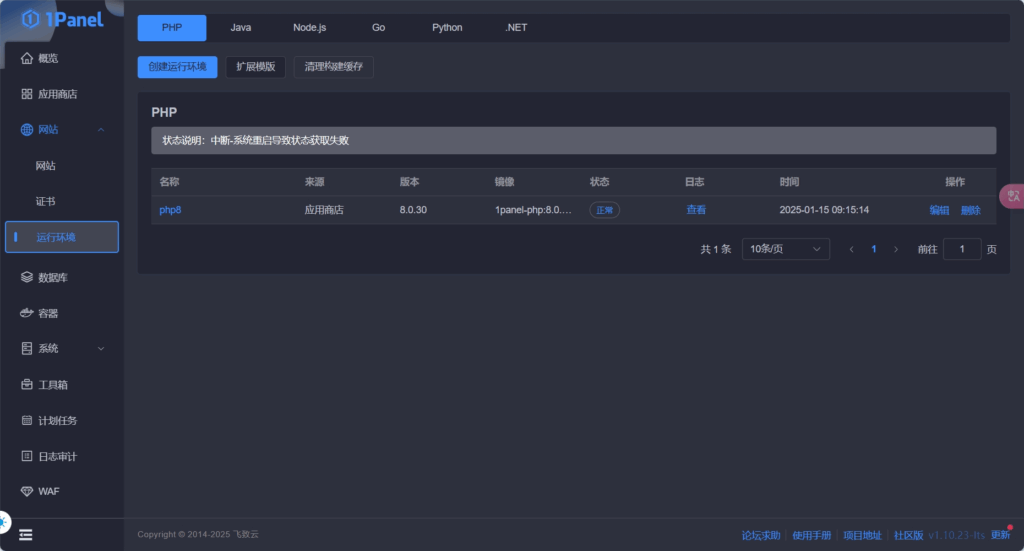
Task: Click the page number jump input field
Action: (962, 249)
